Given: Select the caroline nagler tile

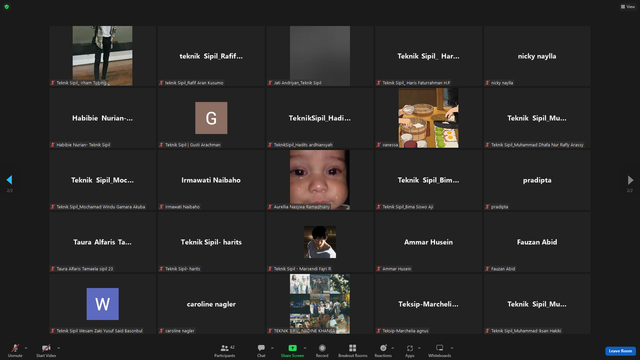Looking at the screenshot, I should [211, 304].
